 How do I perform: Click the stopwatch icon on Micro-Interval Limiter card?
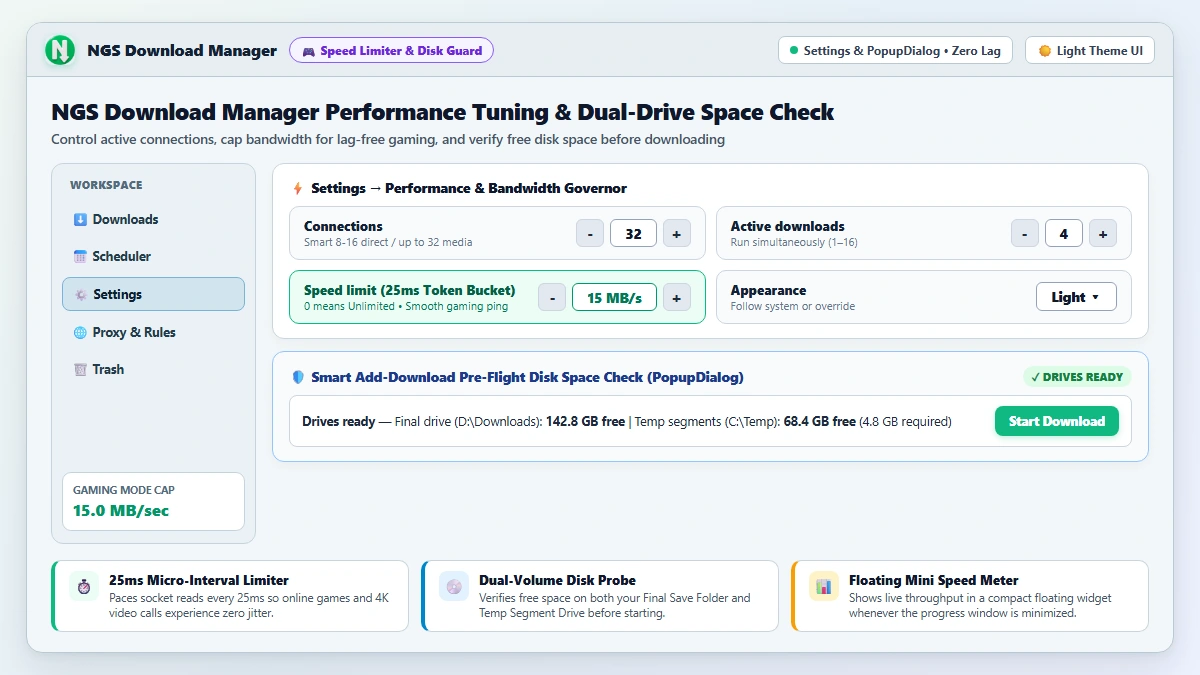pos(83,587)
